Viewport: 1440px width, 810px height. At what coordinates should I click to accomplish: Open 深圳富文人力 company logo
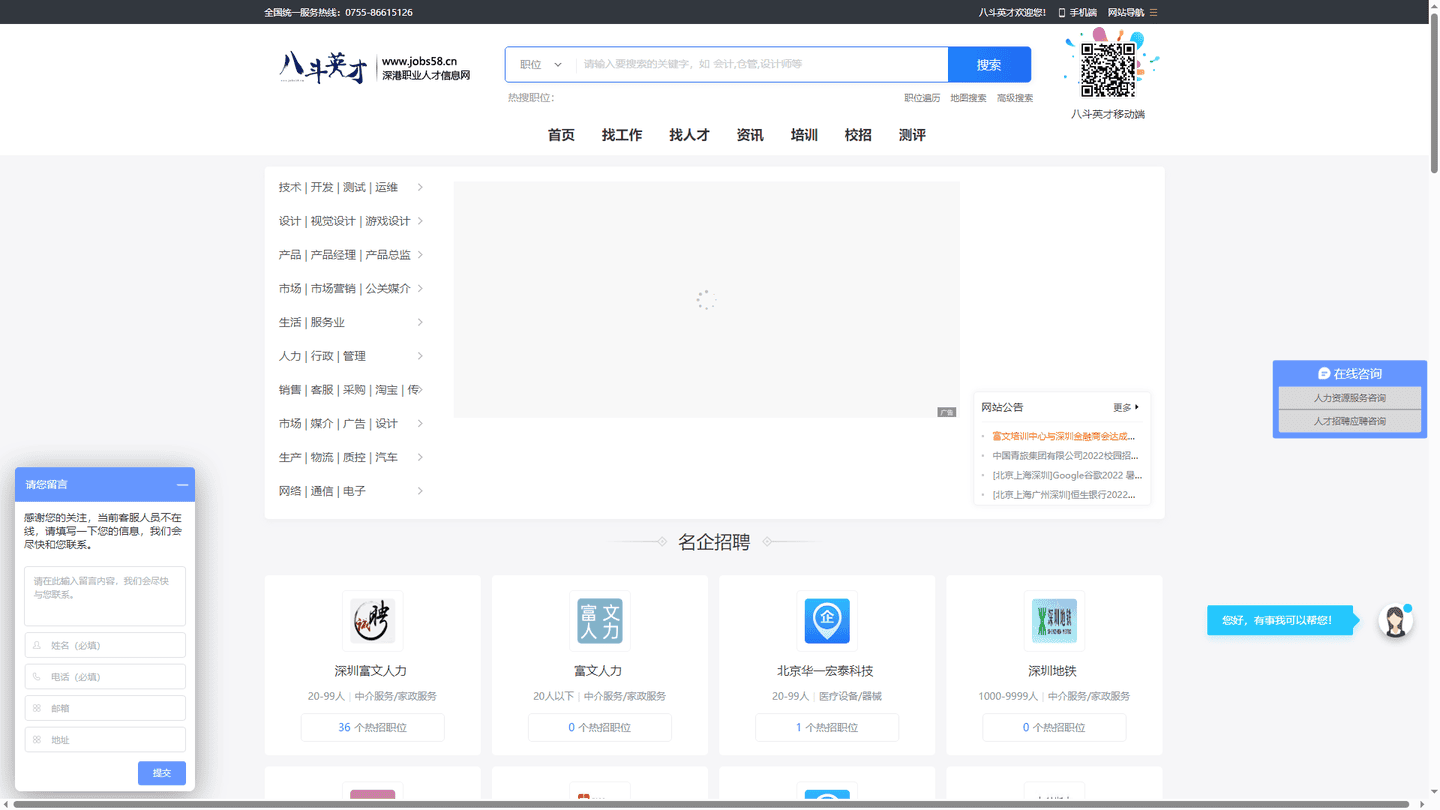coord(373,621)
